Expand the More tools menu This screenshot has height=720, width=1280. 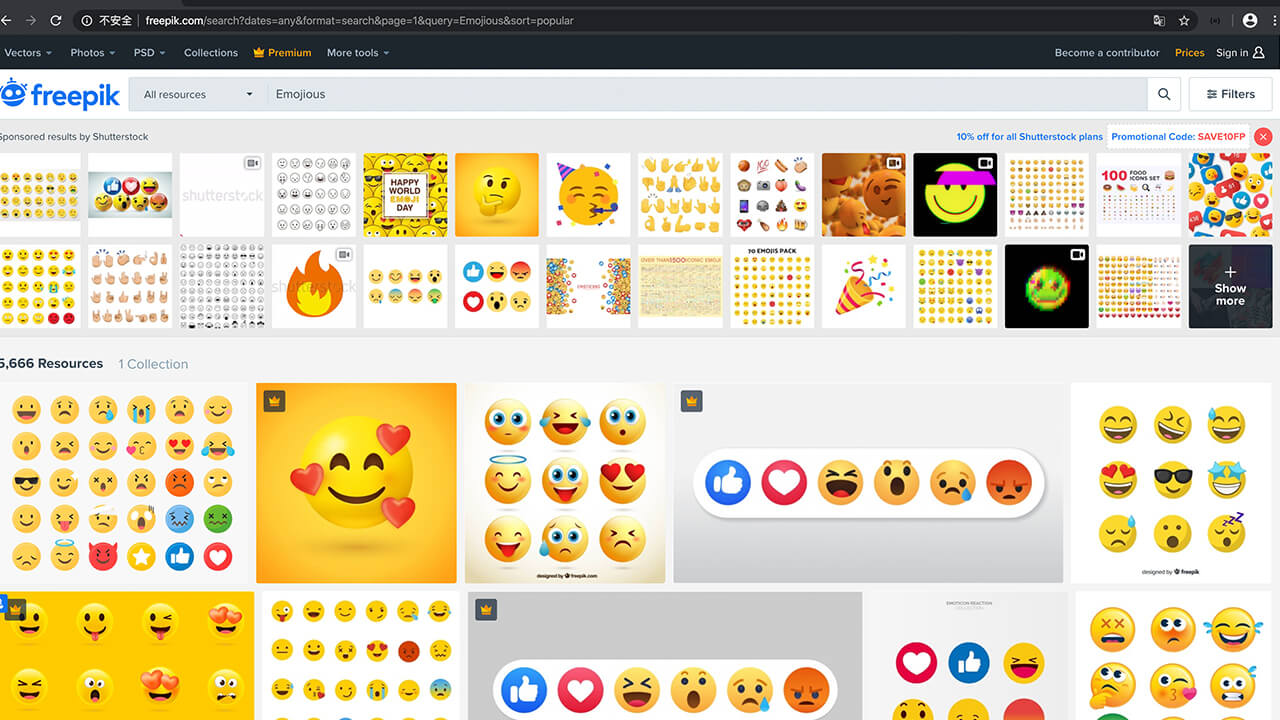coord(357,52)
